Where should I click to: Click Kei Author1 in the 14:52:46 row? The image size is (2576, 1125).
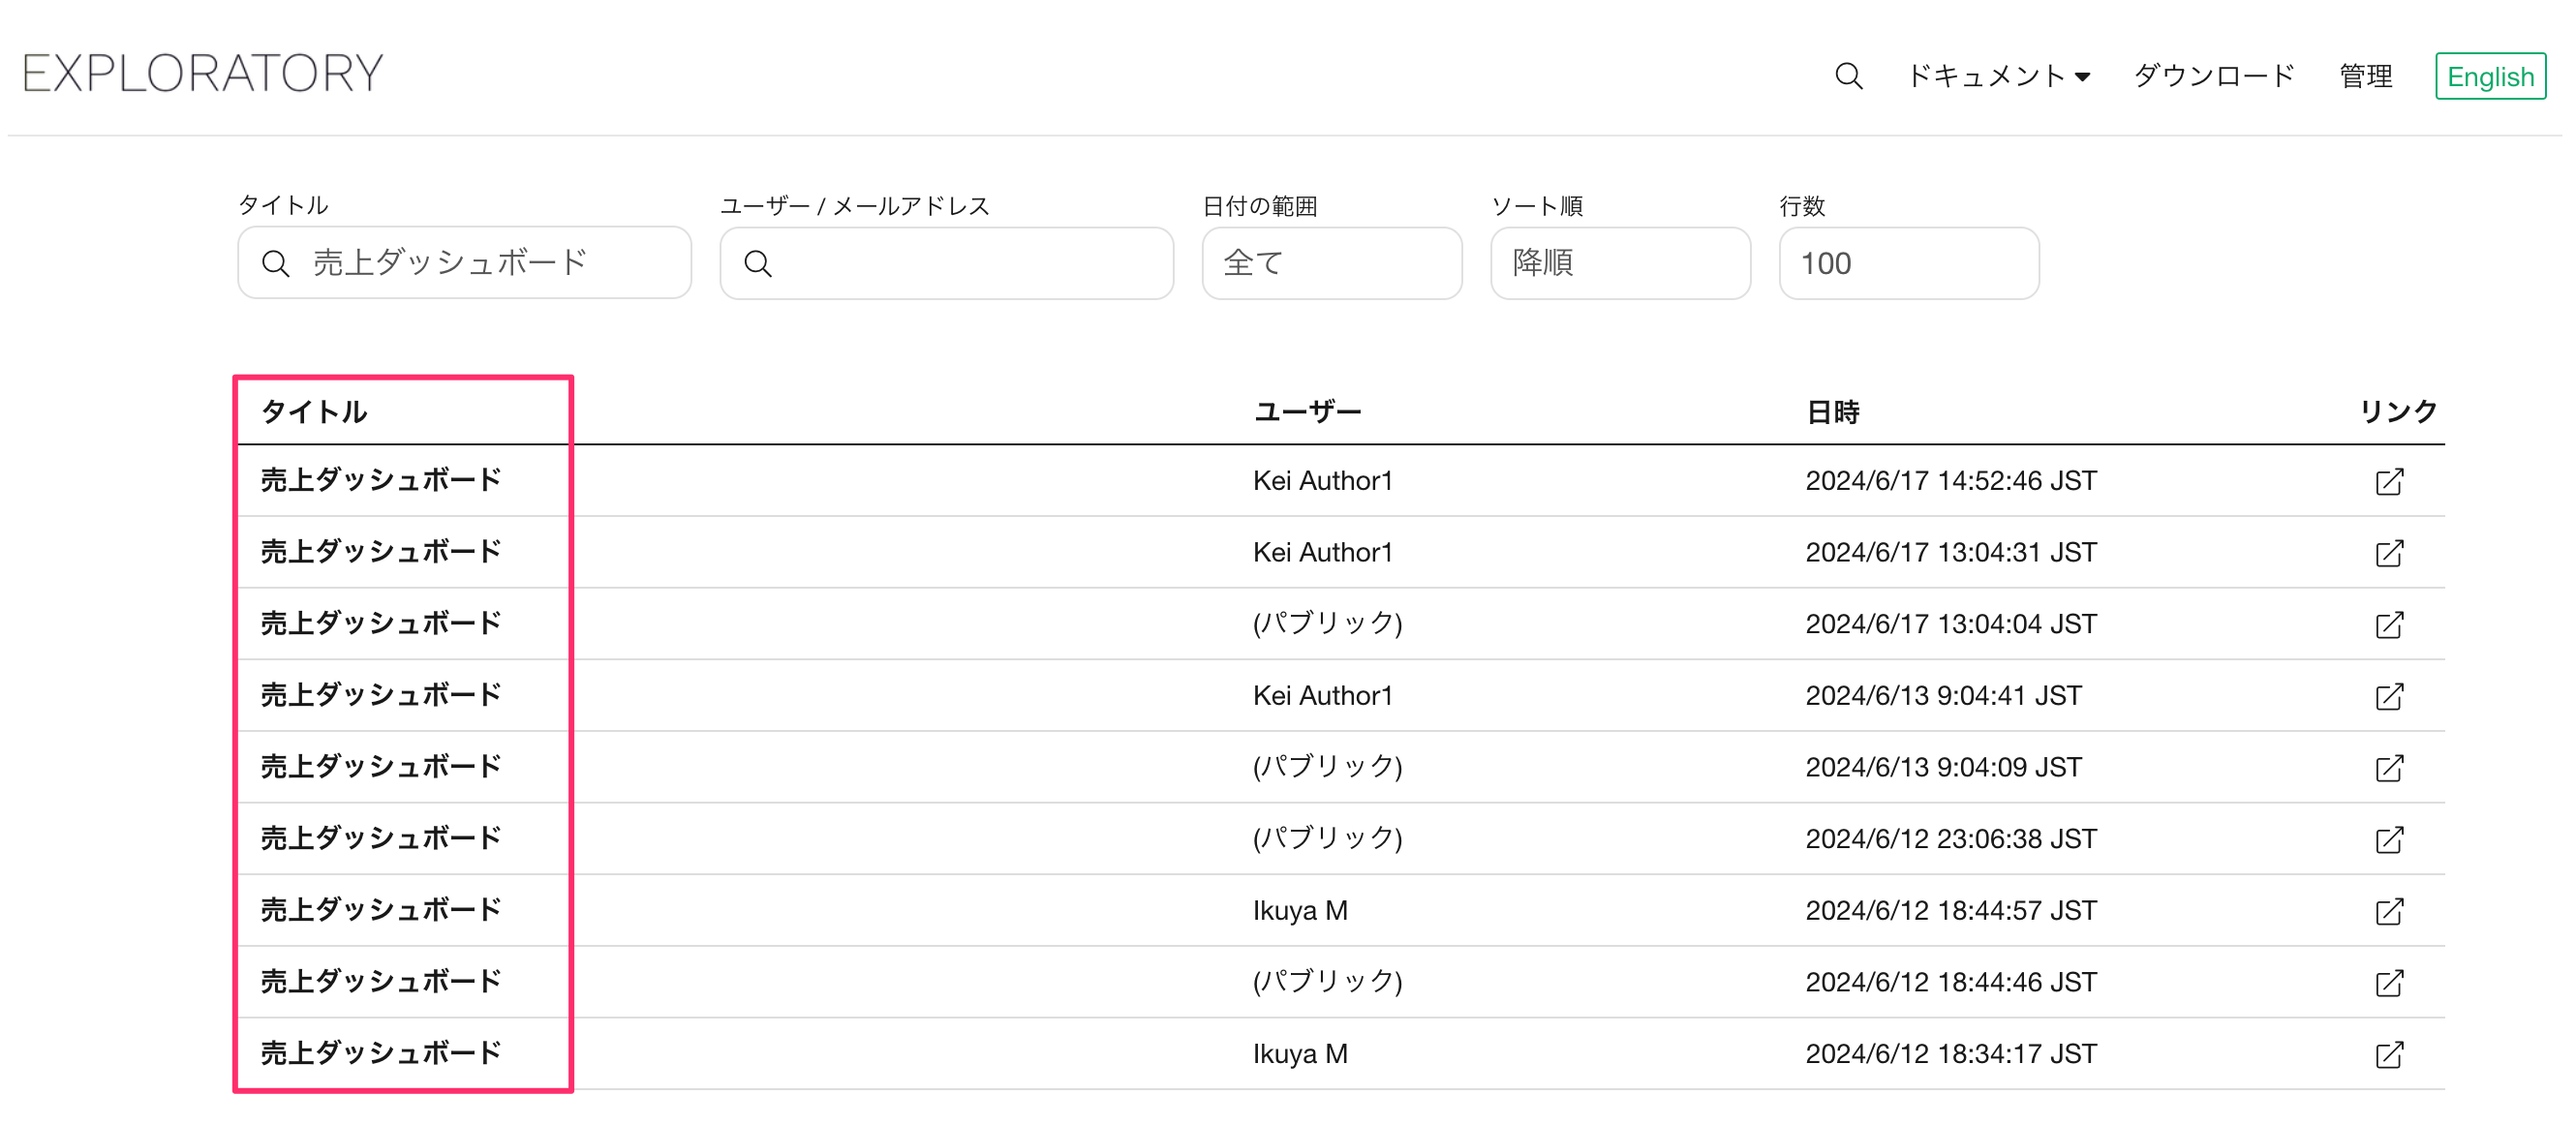coord(1322,480)
